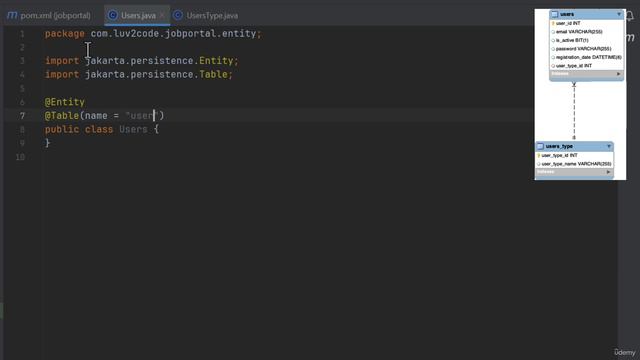Click the class icon on UsersType.java tab
Viewport: 640px width, 360px height.
coord(178,16)
